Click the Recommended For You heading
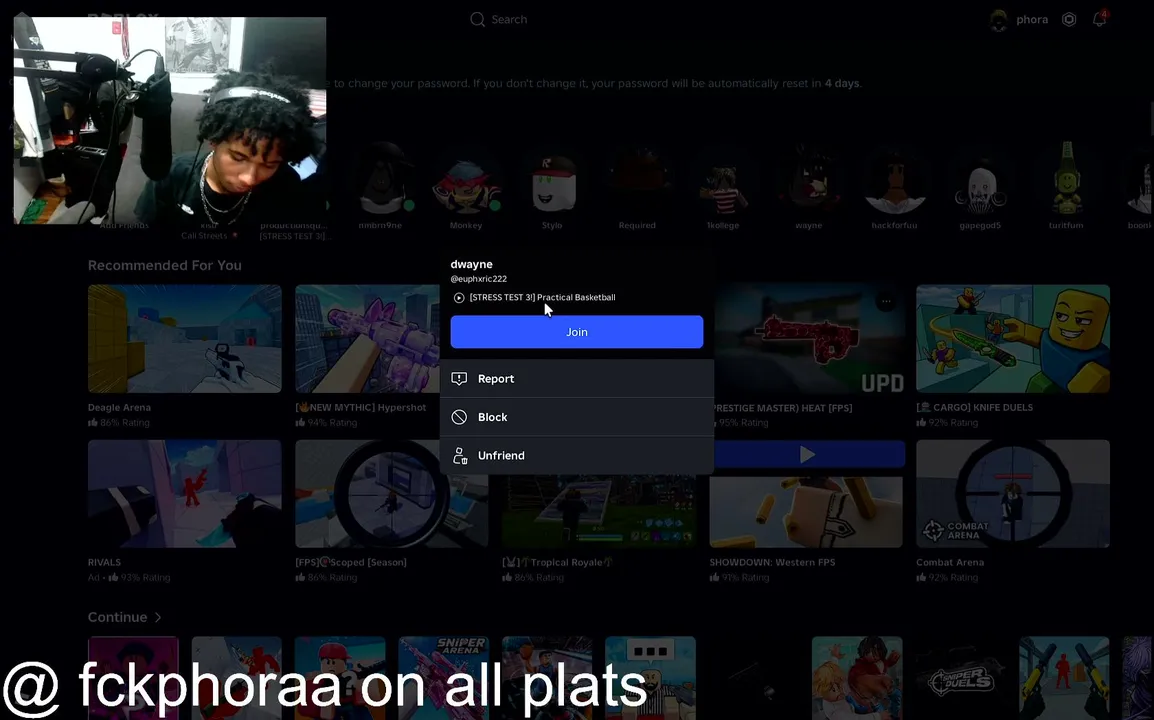This screenshot has height=720, width=1154. [x=165, y=265]
